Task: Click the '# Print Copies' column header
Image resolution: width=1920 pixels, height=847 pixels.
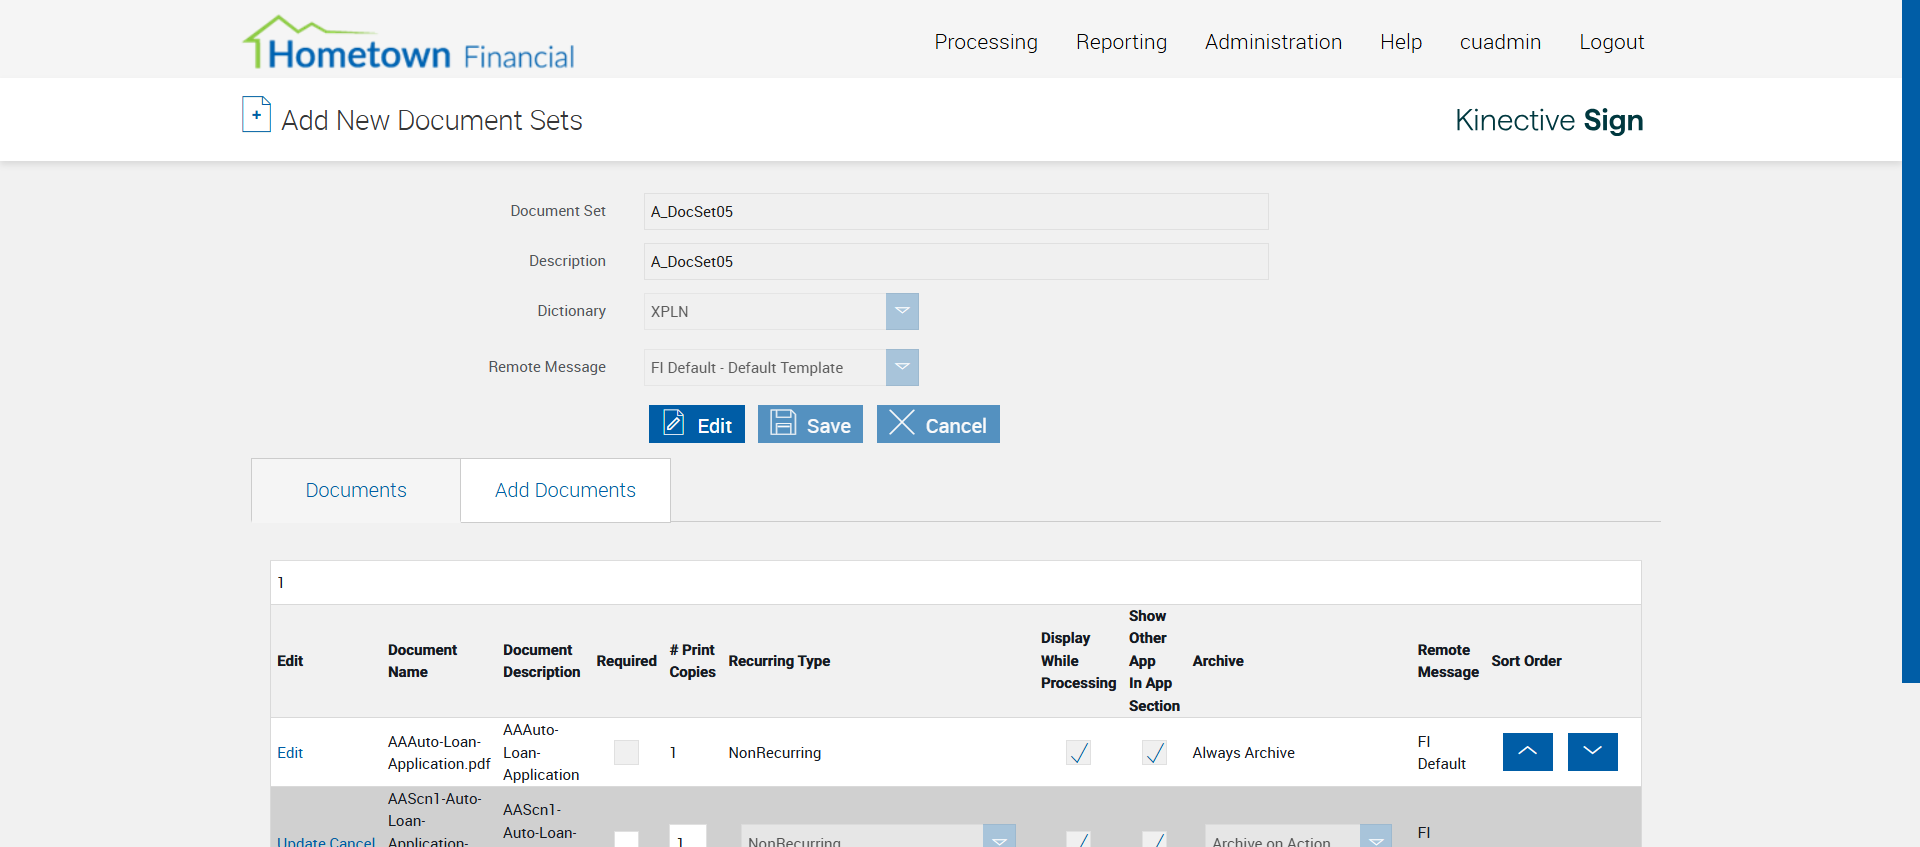Action: pos(692,661)
